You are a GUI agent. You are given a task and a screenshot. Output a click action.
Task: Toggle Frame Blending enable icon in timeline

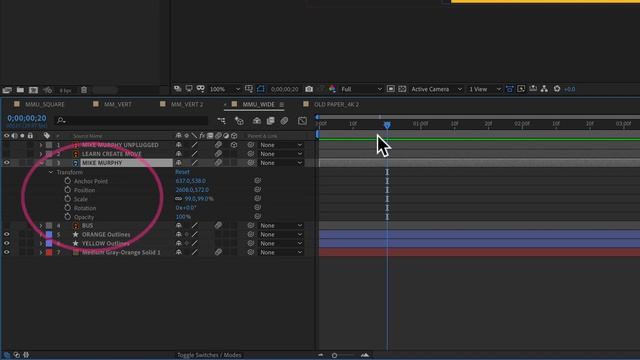[x=270, y=120]
